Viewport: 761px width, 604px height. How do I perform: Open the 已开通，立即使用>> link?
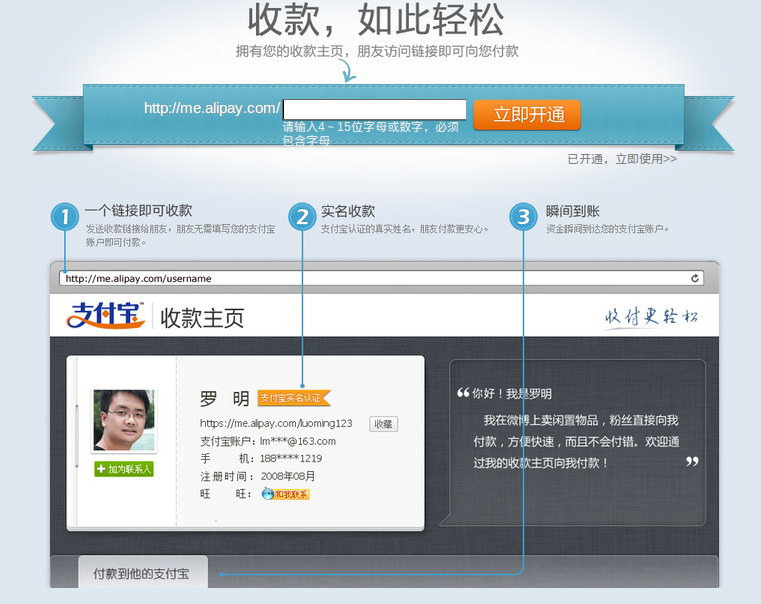(x=622, y=159)
